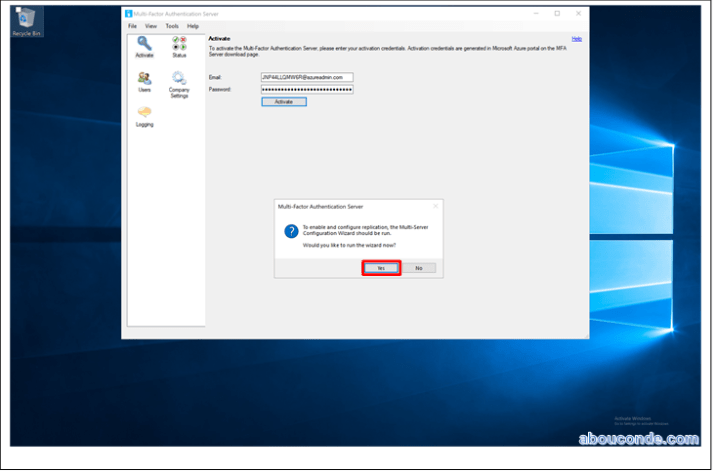The image size is (714, 471).
Task: Open the Status section icon
Action: (x=179, y=46)
